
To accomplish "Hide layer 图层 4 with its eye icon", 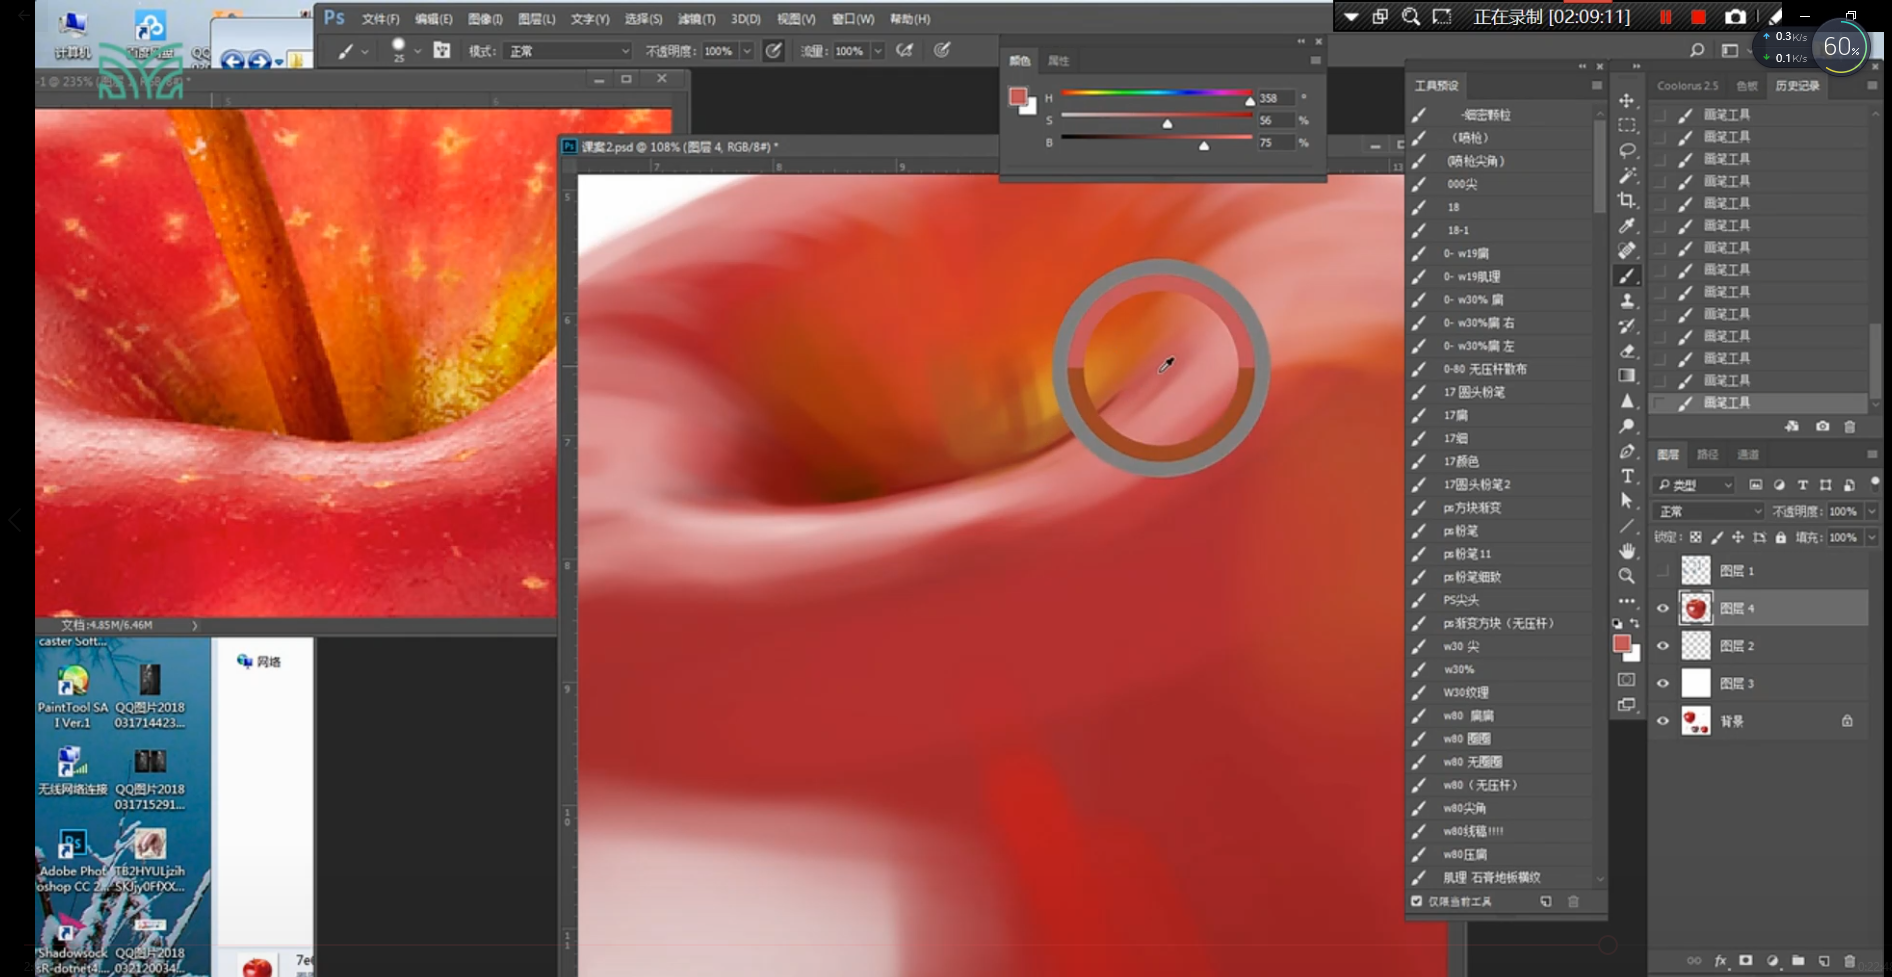I will pyautogui.click(x=1663, y=608).
